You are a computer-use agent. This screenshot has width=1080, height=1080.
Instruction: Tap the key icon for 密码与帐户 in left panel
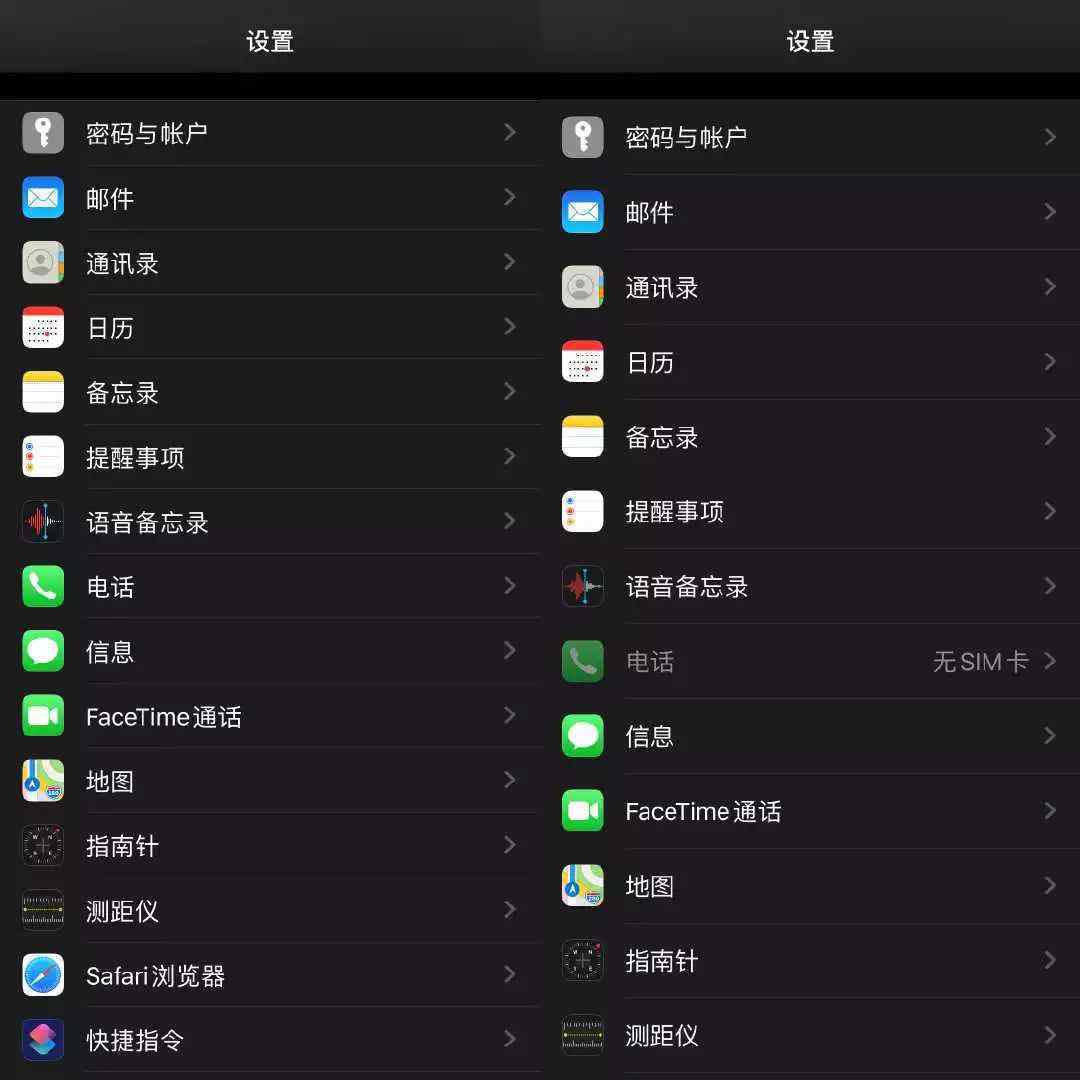click(43, 132)
